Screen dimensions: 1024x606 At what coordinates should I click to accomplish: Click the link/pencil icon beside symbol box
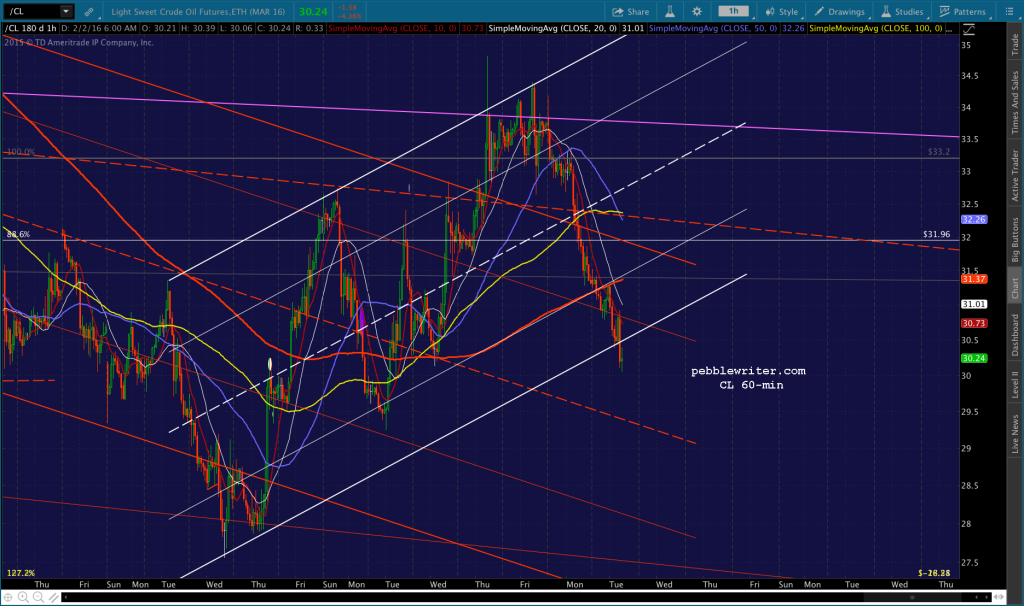(x=89, y=12)
